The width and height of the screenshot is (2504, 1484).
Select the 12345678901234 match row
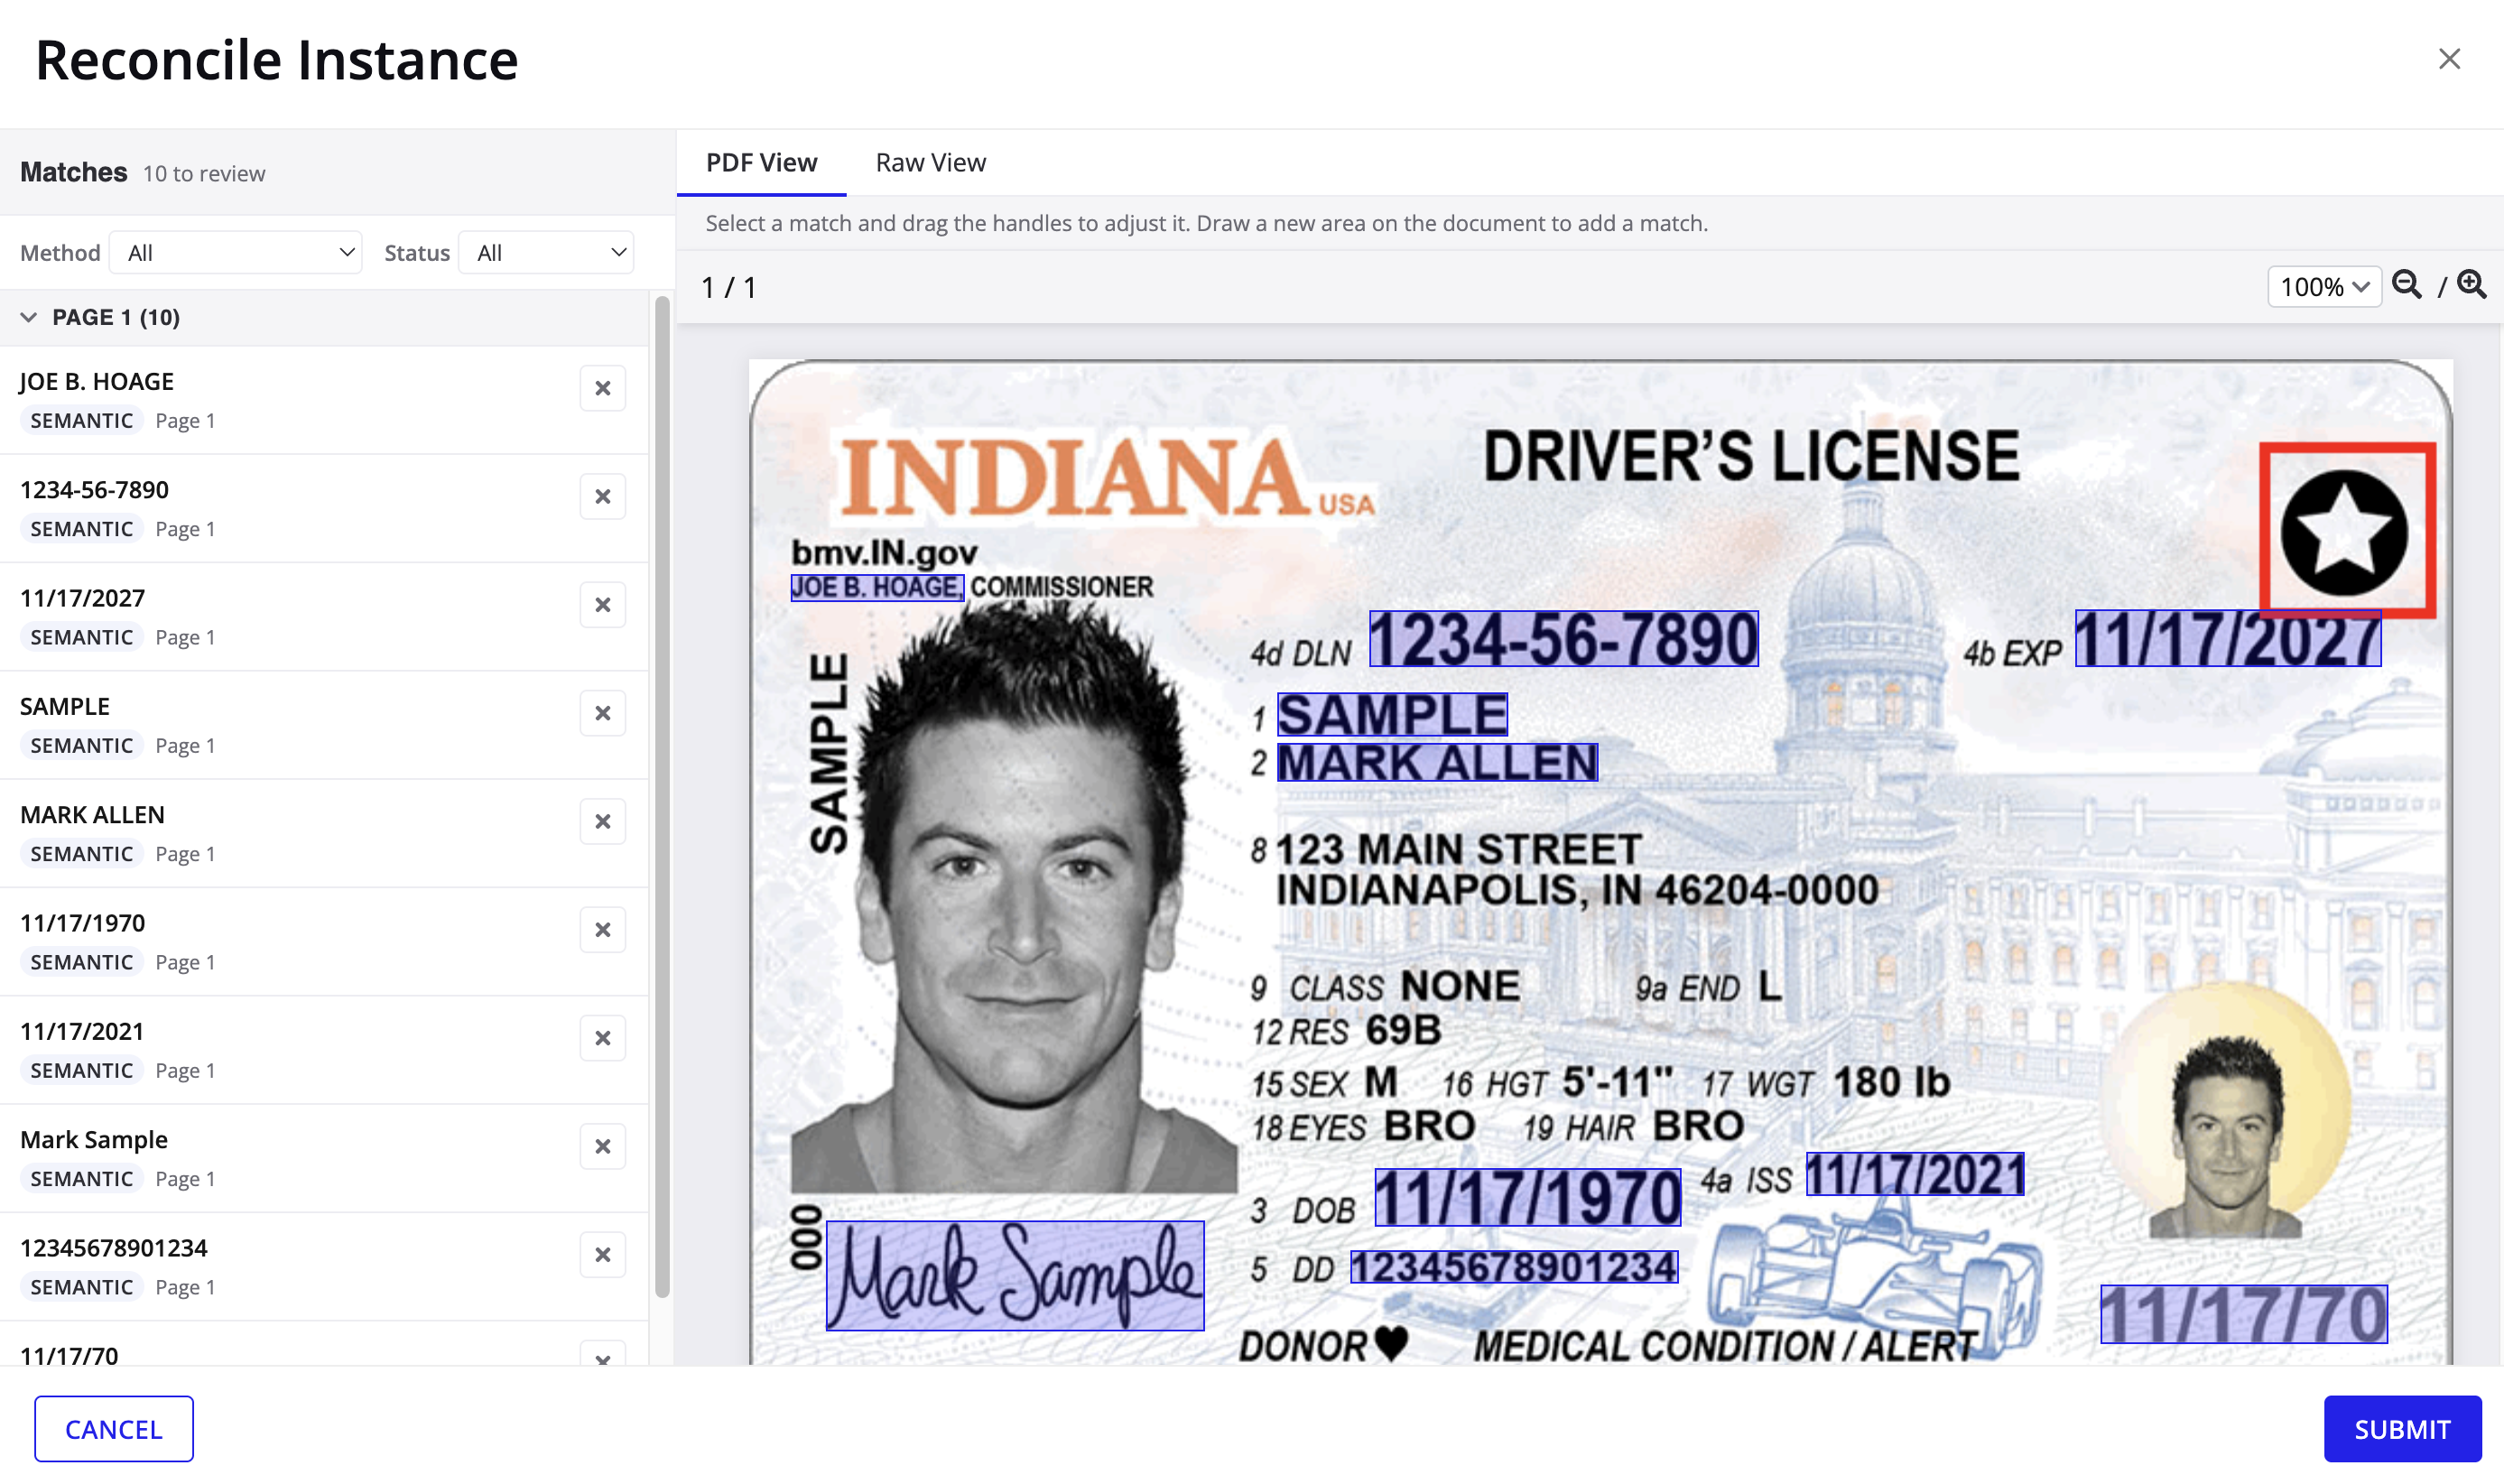click(x=324, y=1267)
